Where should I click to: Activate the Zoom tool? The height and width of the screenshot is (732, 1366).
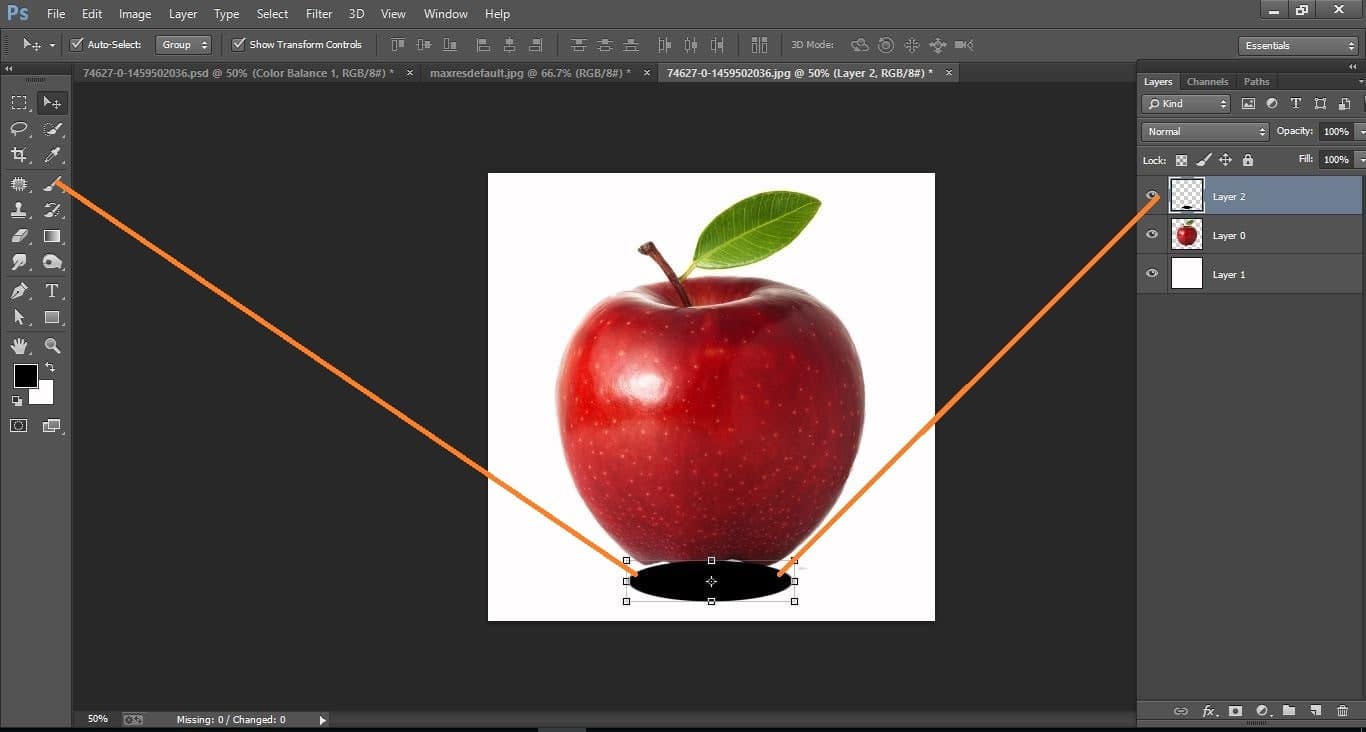52,346
